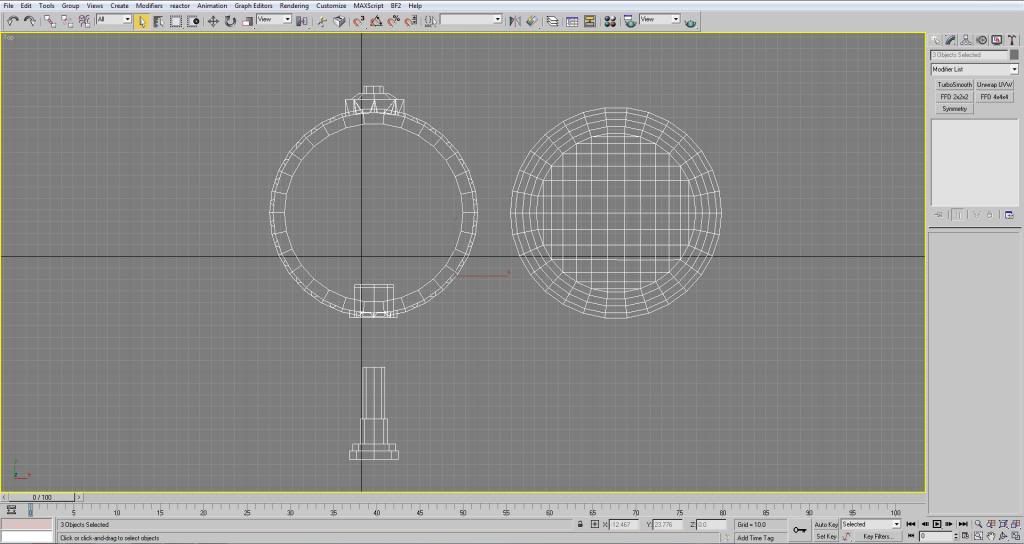Activate the Select and Move tool
Viewport: 1024px width, 544px height.
[213, 21]
